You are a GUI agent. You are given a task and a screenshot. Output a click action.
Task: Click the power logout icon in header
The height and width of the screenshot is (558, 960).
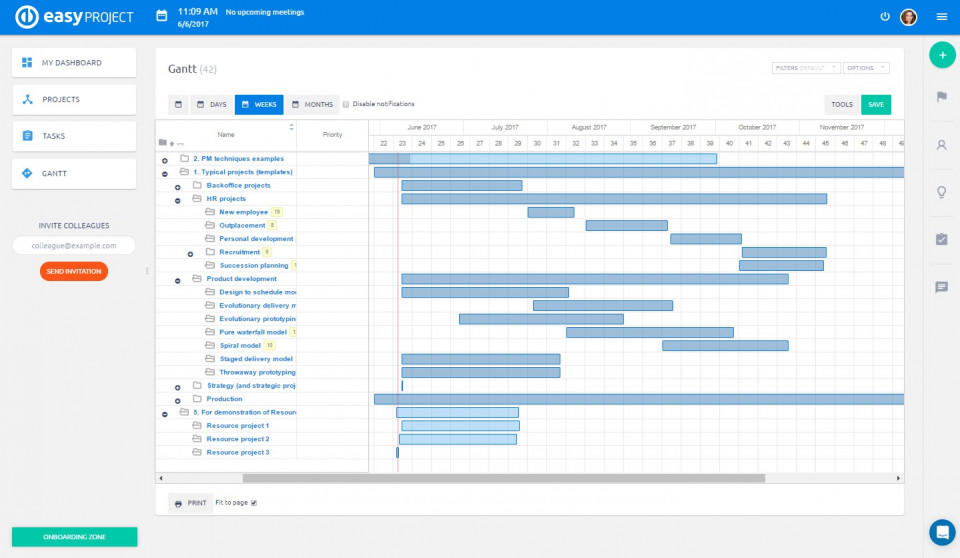click(885, 17)
